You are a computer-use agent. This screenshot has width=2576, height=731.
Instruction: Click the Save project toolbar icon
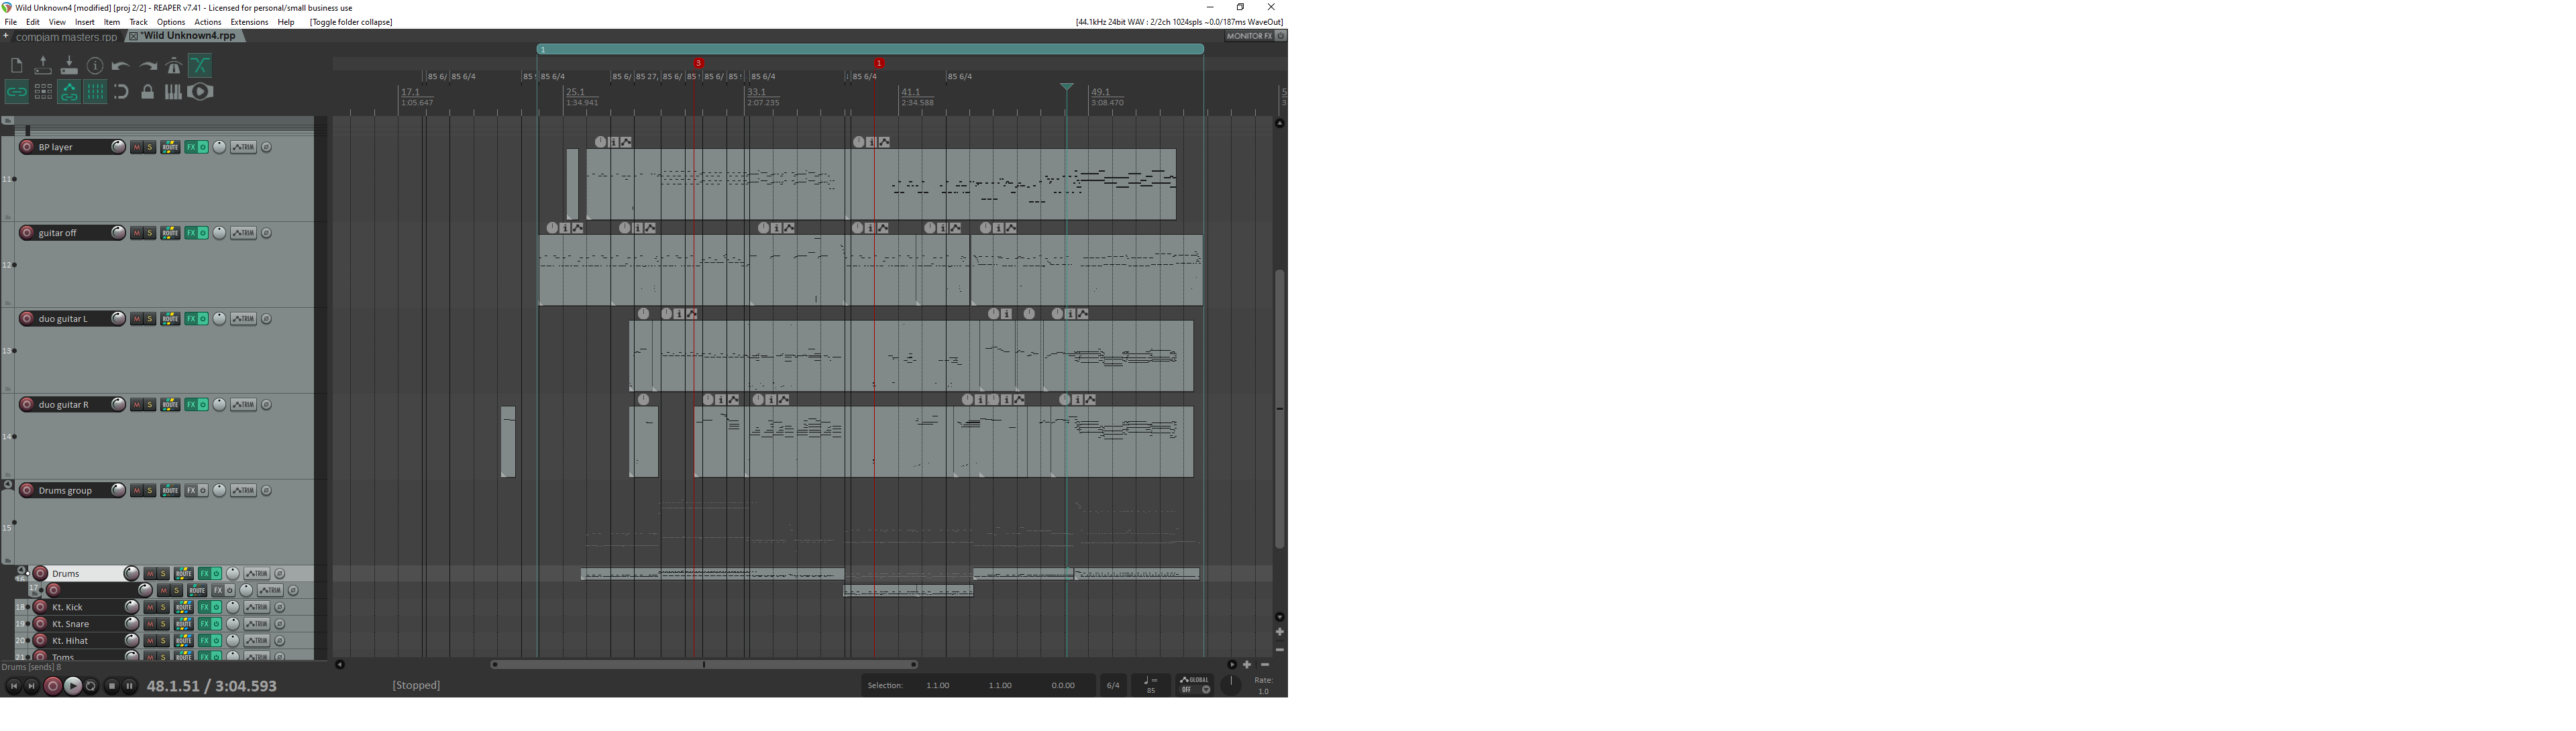pos(69,66)
